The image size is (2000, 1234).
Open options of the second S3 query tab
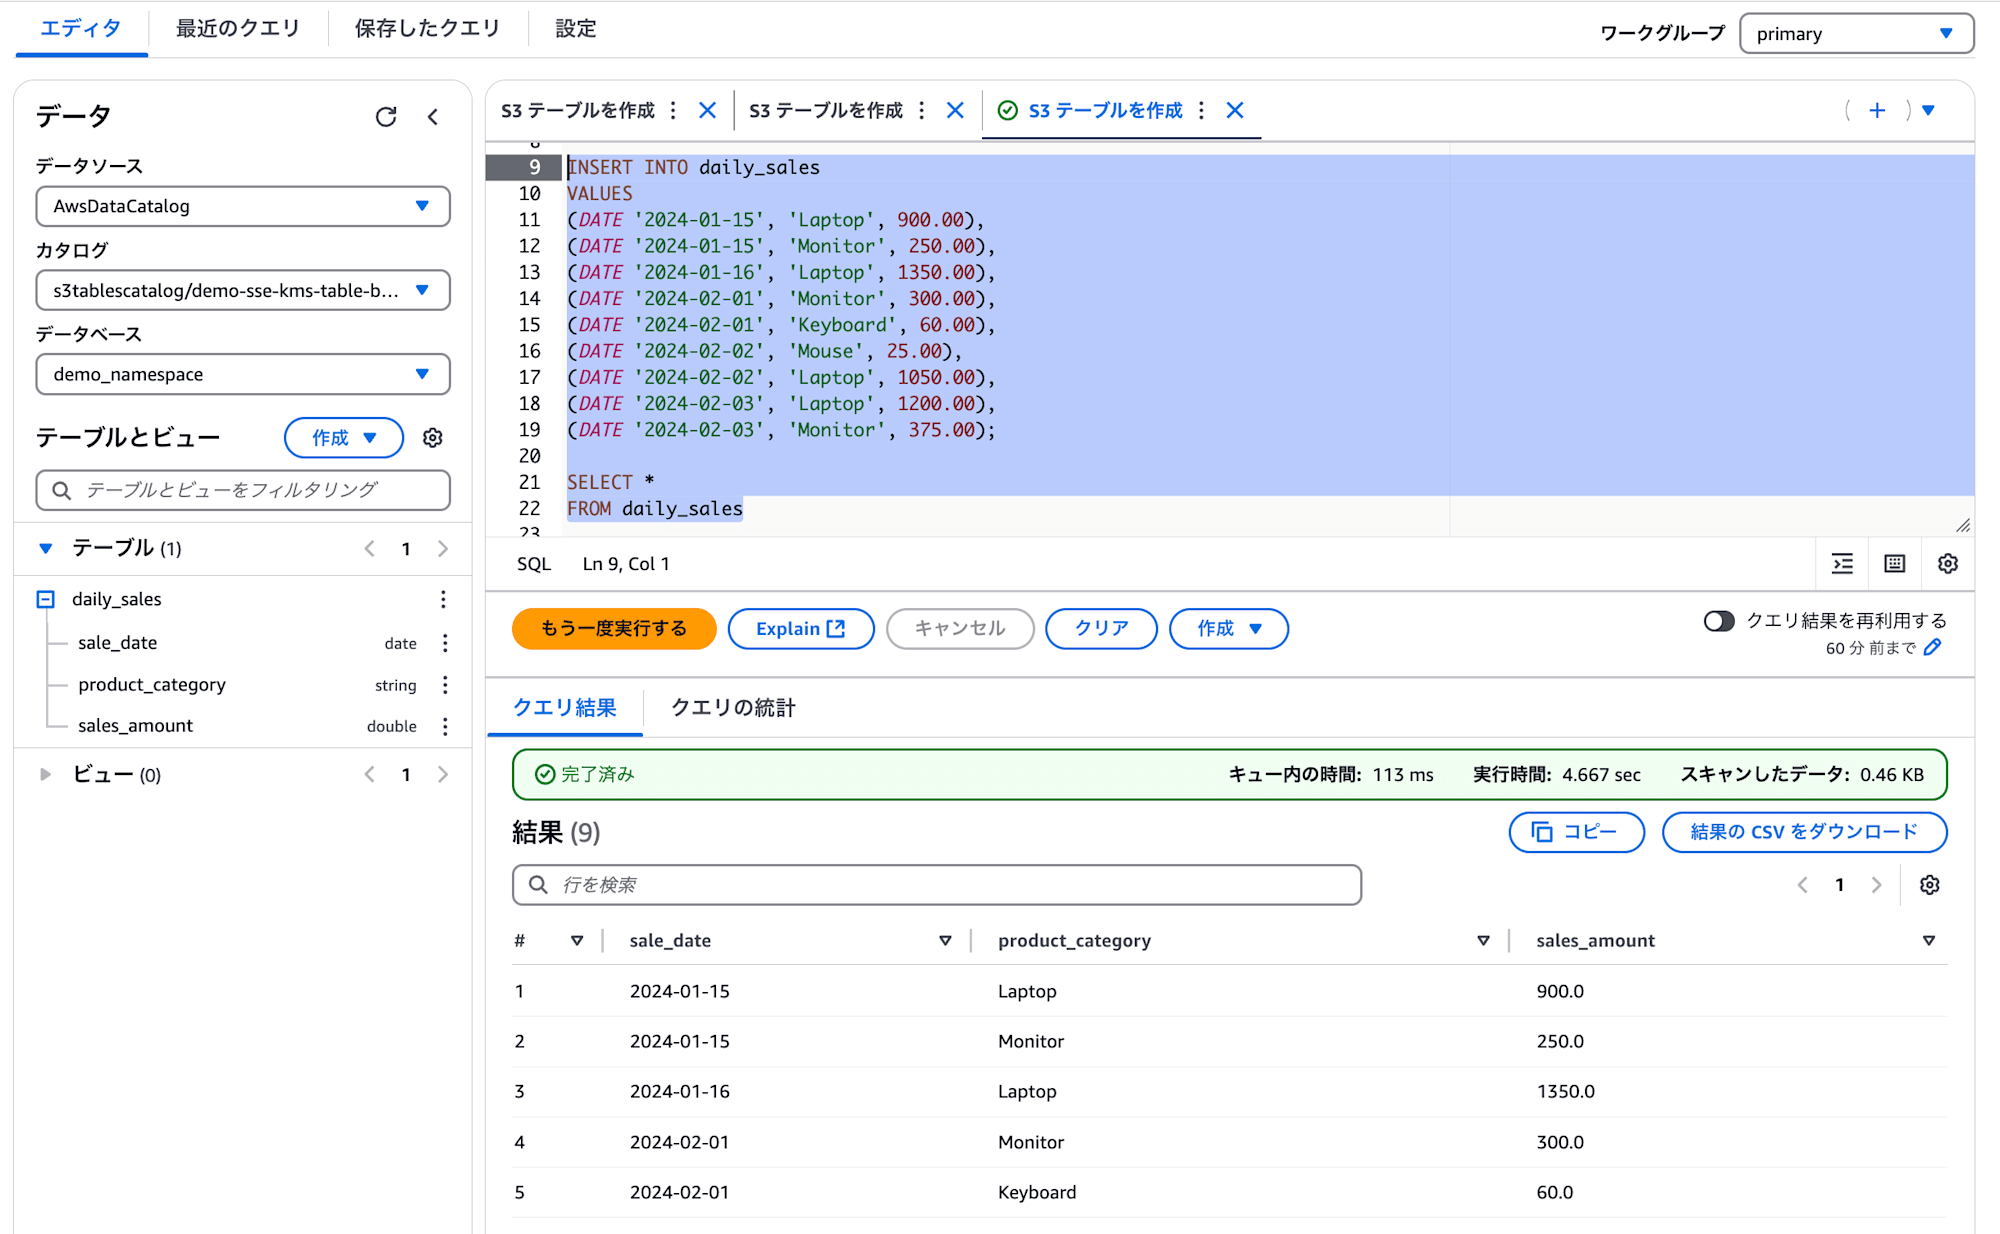(922, 110)
